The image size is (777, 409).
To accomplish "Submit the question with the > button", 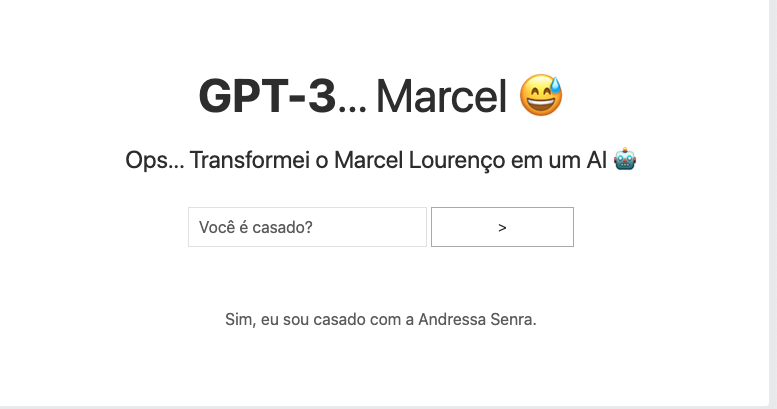I will 502,227.
